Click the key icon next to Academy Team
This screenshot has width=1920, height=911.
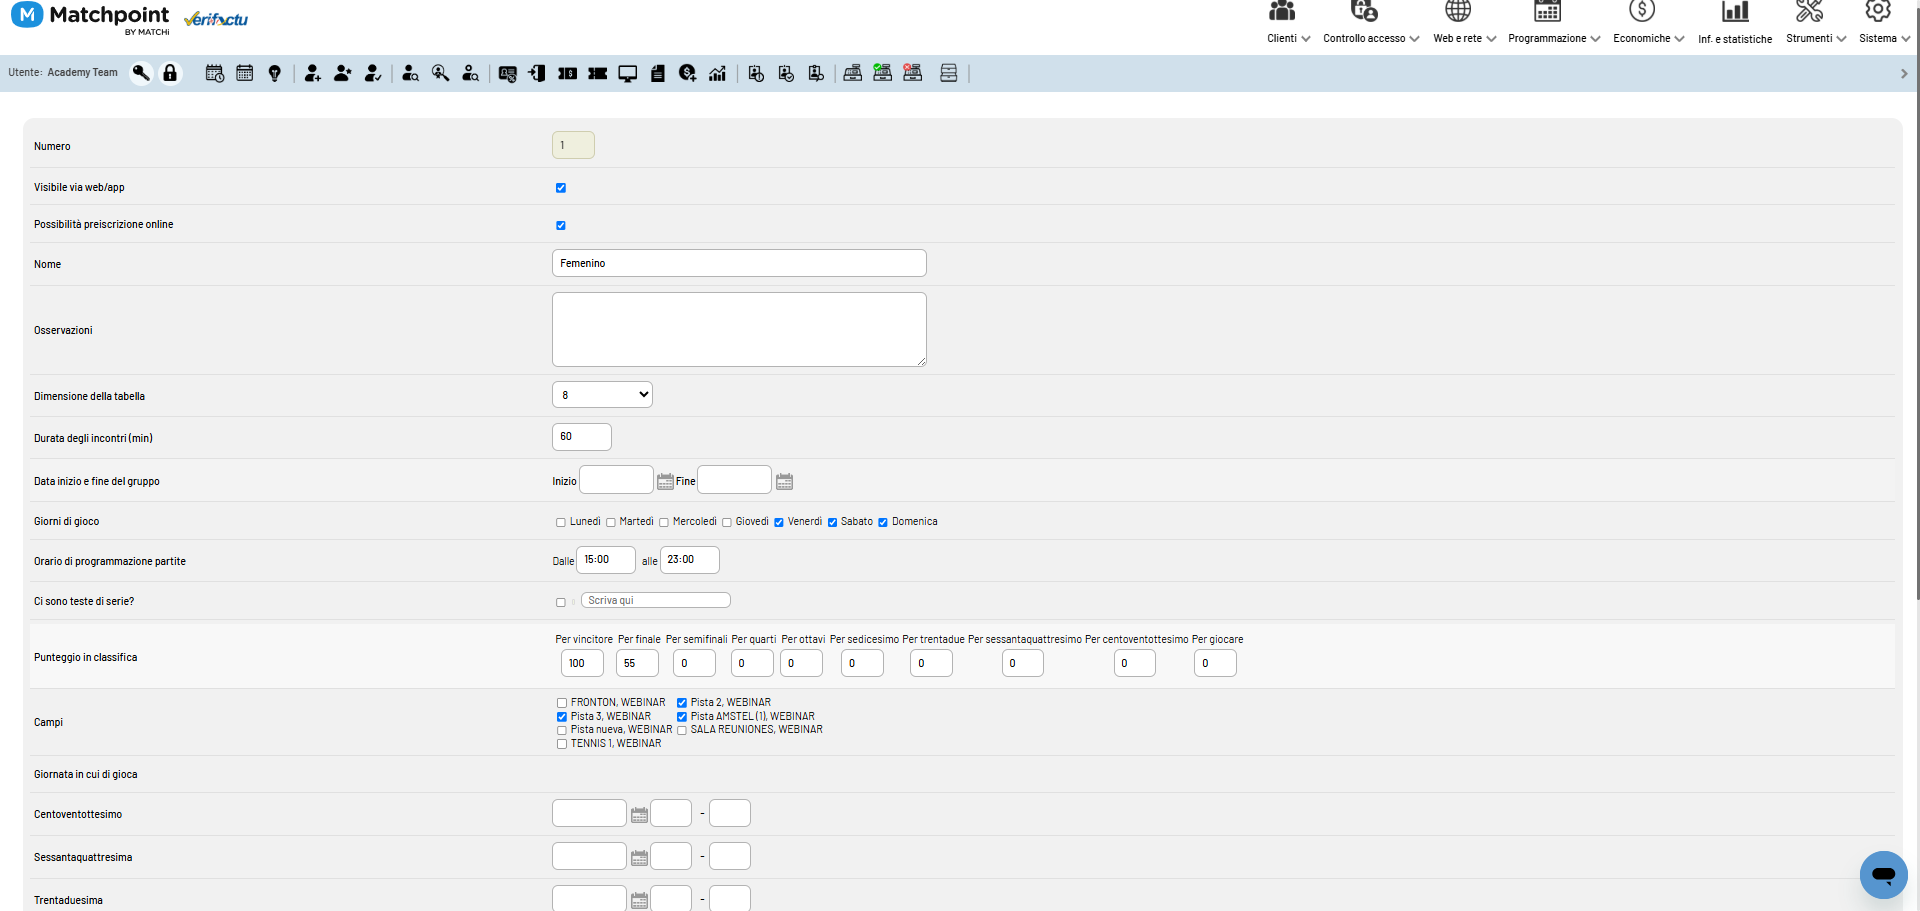tap(141, 73)
